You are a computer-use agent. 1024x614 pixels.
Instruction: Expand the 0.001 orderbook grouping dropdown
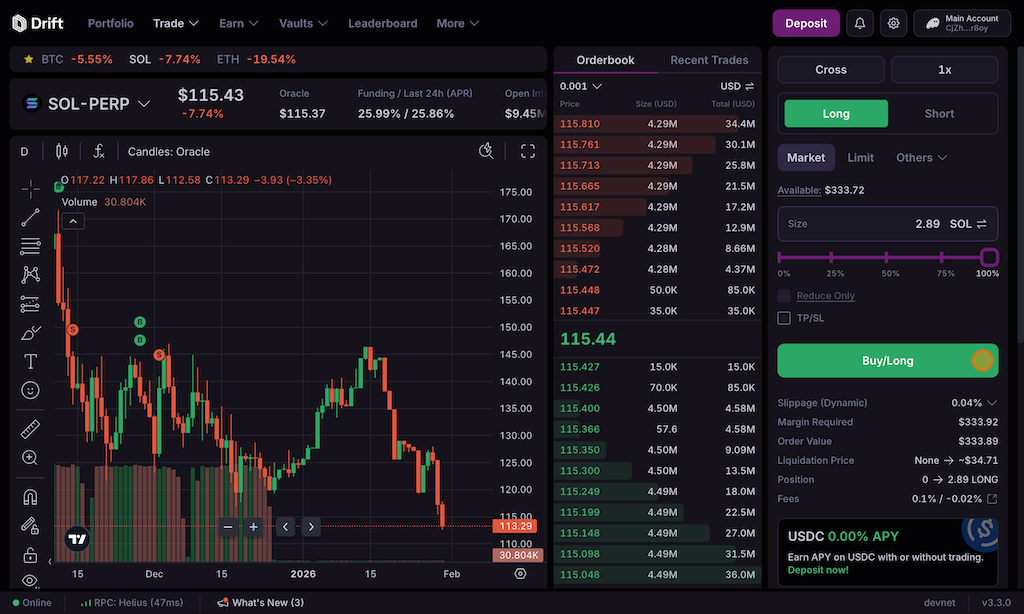[x=581, y=86]
